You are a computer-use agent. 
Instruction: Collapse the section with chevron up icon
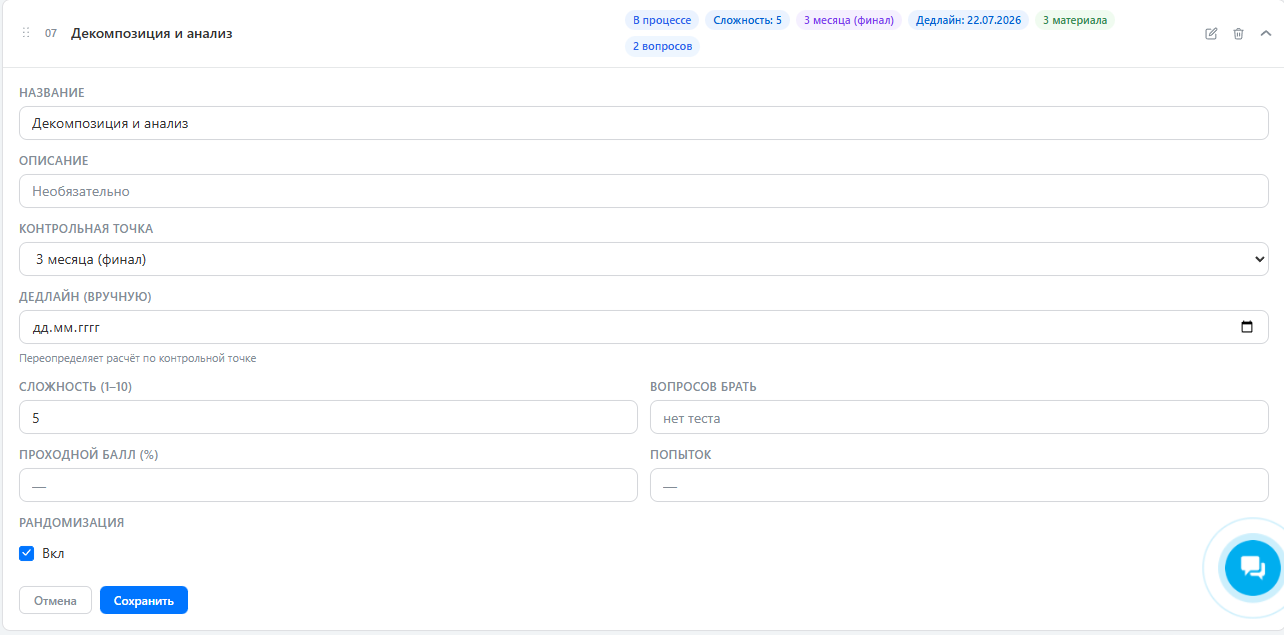click(x=1265, y=34)
